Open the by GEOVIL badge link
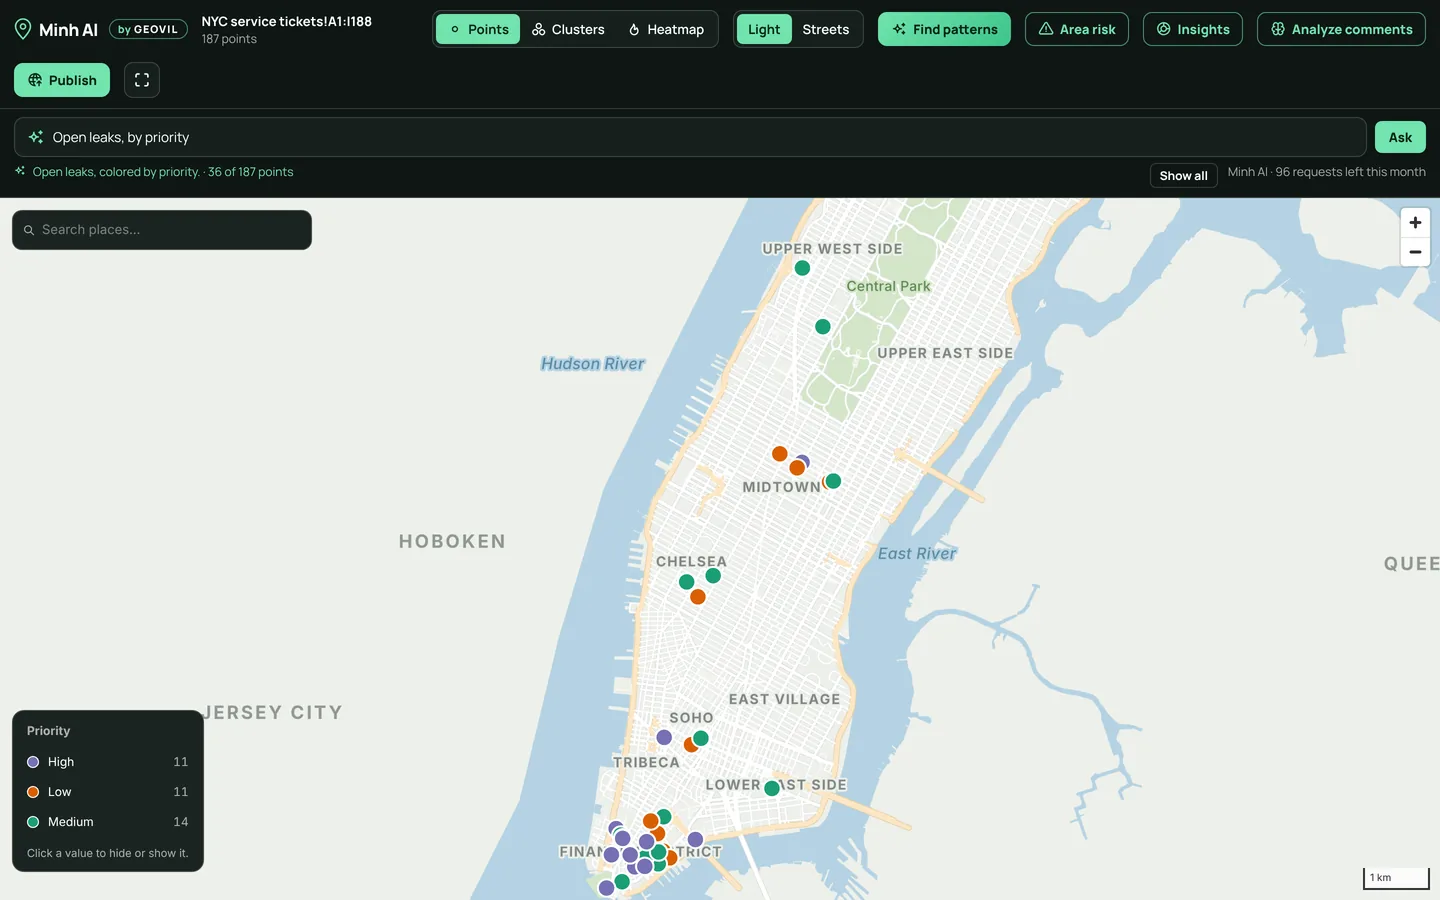 [148, 29]
